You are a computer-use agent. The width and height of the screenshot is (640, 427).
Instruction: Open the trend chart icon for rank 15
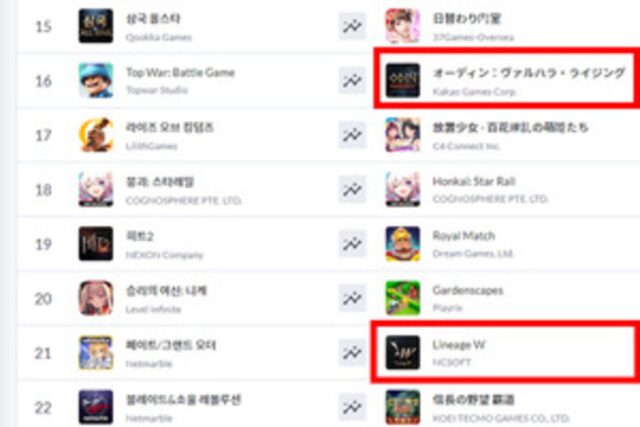(352, 26)
